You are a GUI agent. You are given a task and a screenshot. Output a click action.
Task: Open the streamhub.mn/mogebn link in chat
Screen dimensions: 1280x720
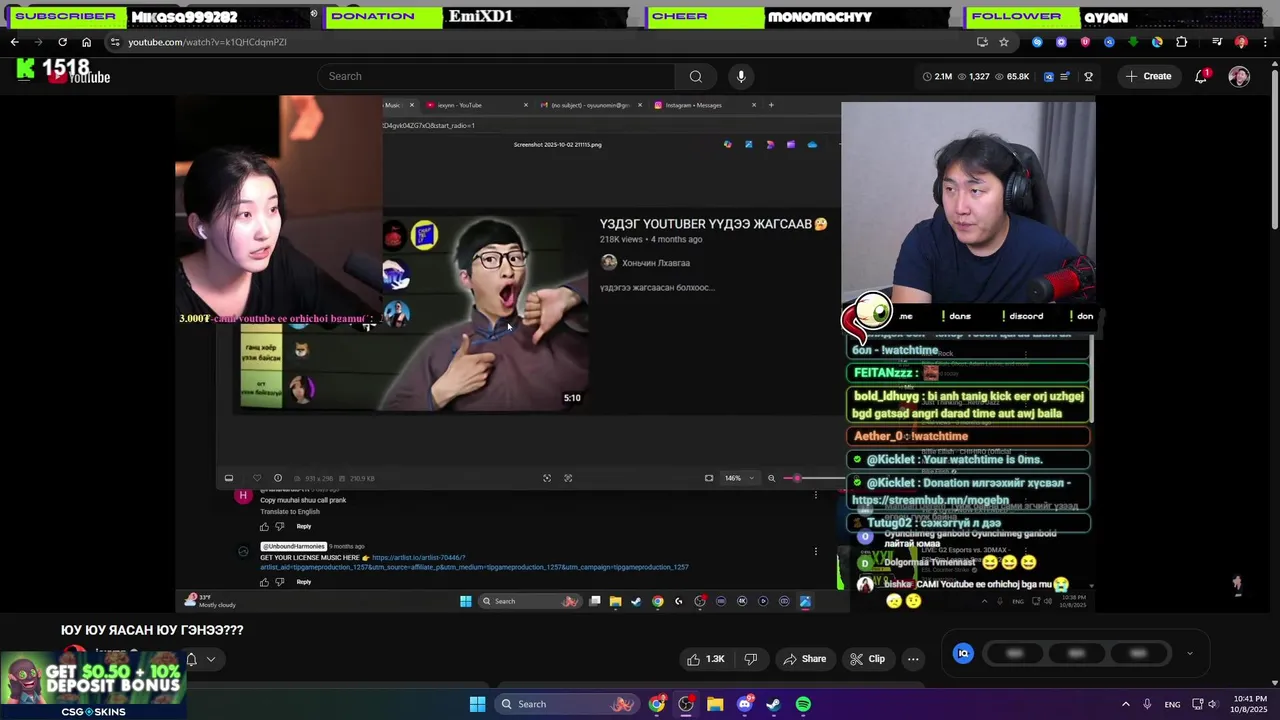(x=930, y=500)
